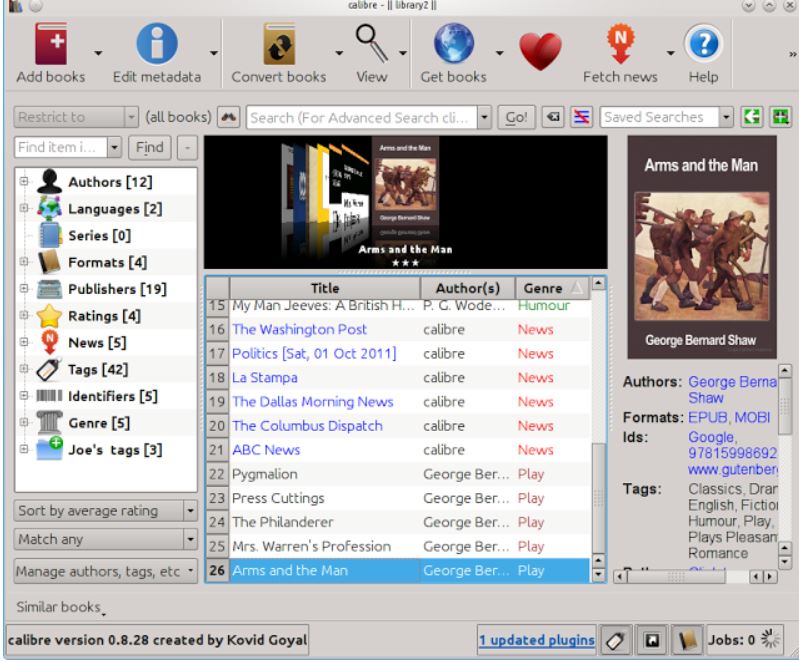
Task: Select the Languages [2] category
Action: point(115,209)
